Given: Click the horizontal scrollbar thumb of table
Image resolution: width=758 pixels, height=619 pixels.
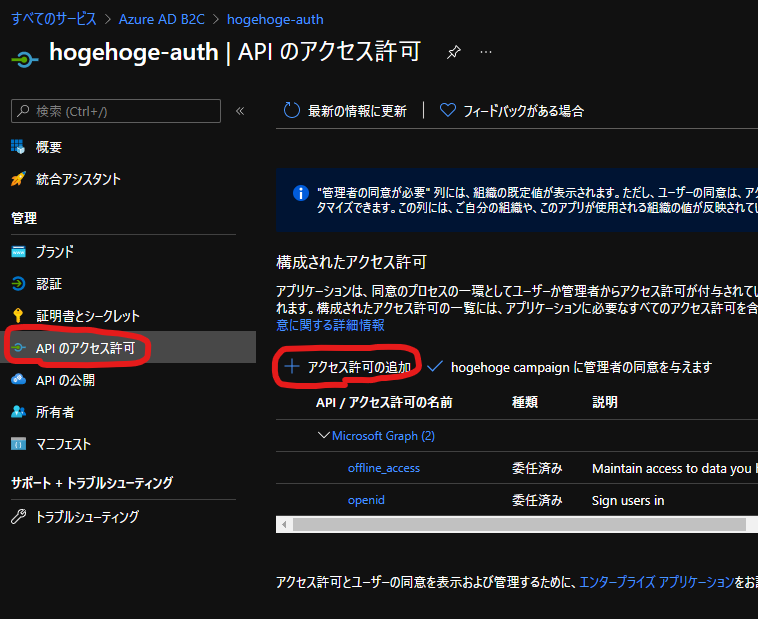Looking at the screenshot, I should (520, 524).
